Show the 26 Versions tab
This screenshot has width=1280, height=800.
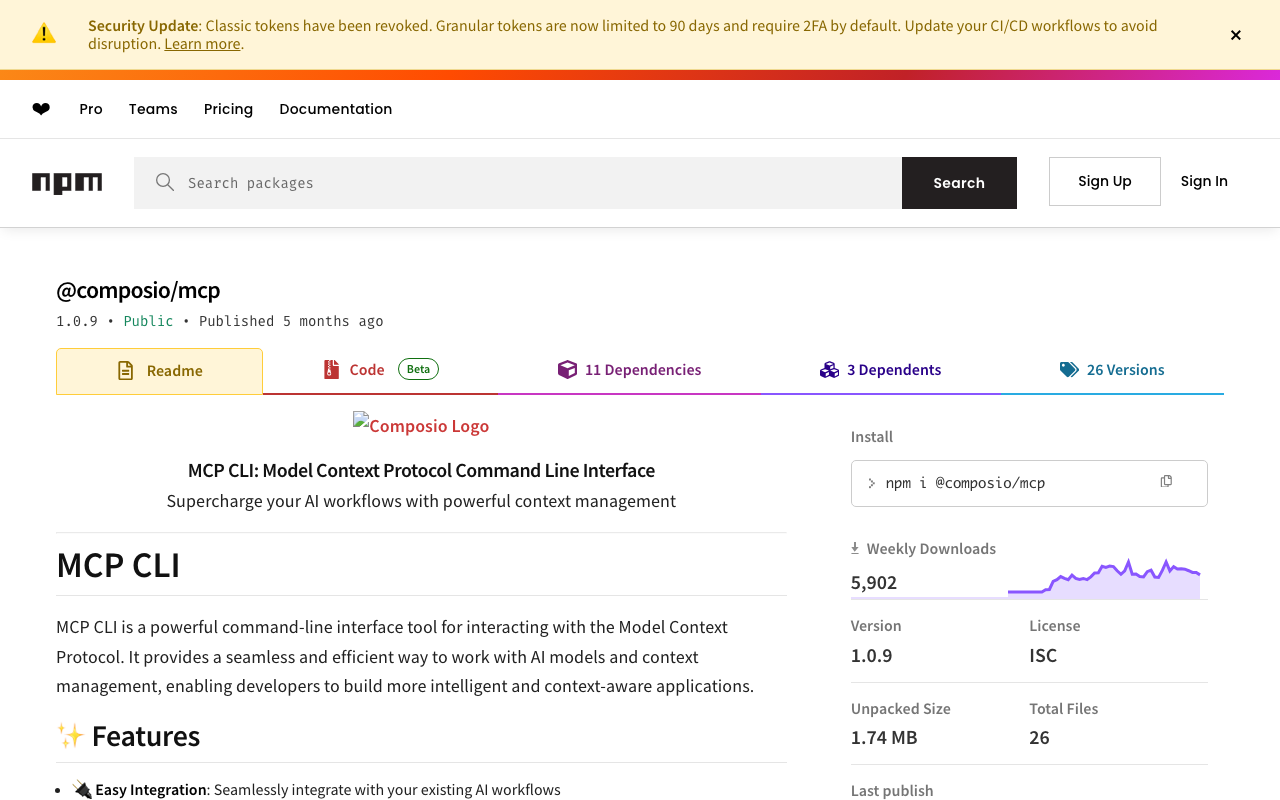pyautogui.click(x=1112, y=370)
